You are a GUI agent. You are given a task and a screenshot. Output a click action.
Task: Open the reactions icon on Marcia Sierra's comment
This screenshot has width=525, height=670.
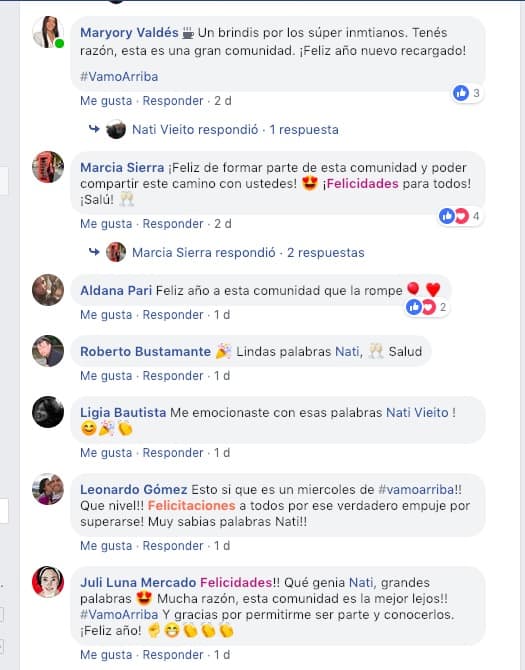point(454,216)
